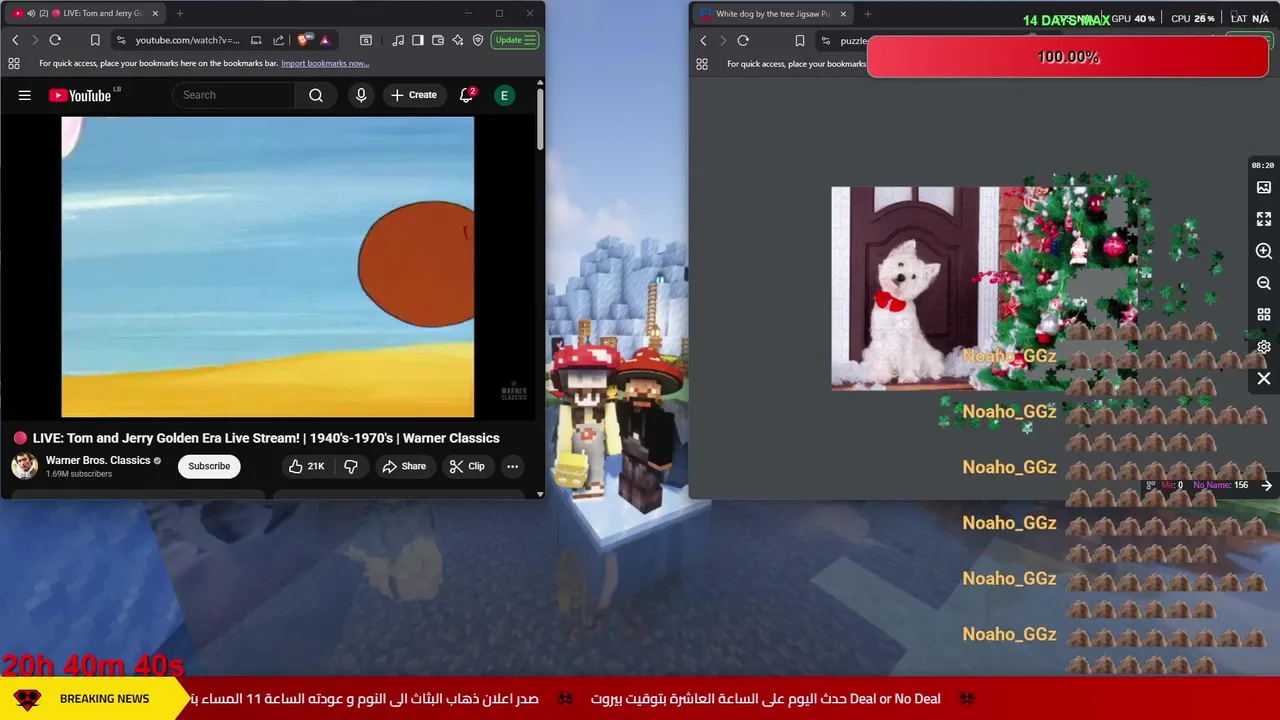1280x720 pixels.
Task: Click the BREAKING NEWS ticker label
Action: [104, 699]
